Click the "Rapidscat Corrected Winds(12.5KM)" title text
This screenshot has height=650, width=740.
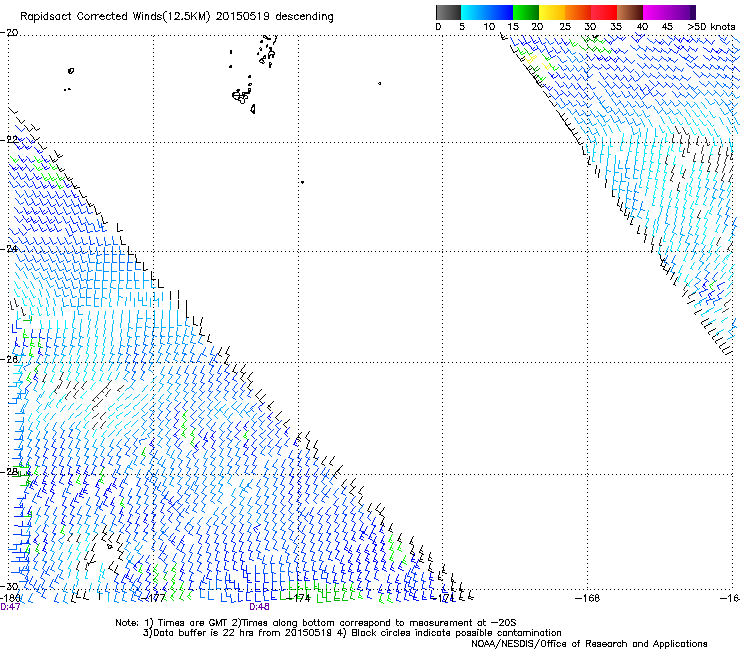point(115,17)
